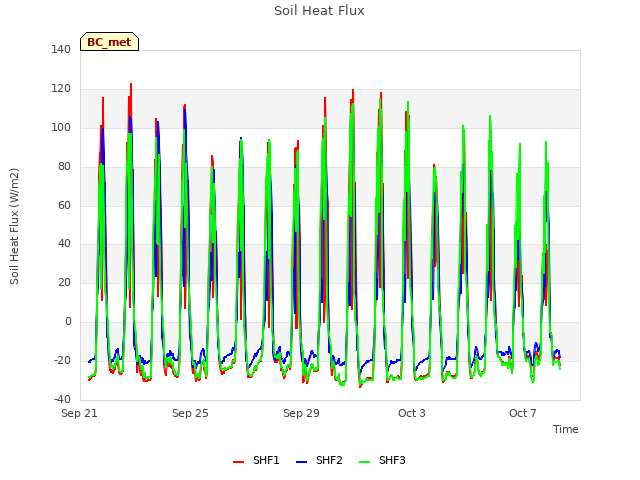The image size is (640, 480).
Task: Click the Sep 29 x-axis tick label
Action: pos(301,413)
